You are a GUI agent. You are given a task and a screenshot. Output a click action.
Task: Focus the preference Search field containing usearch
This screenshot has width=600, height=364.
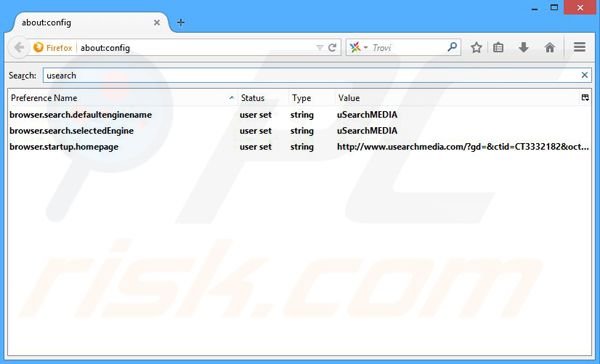point(317,75)
